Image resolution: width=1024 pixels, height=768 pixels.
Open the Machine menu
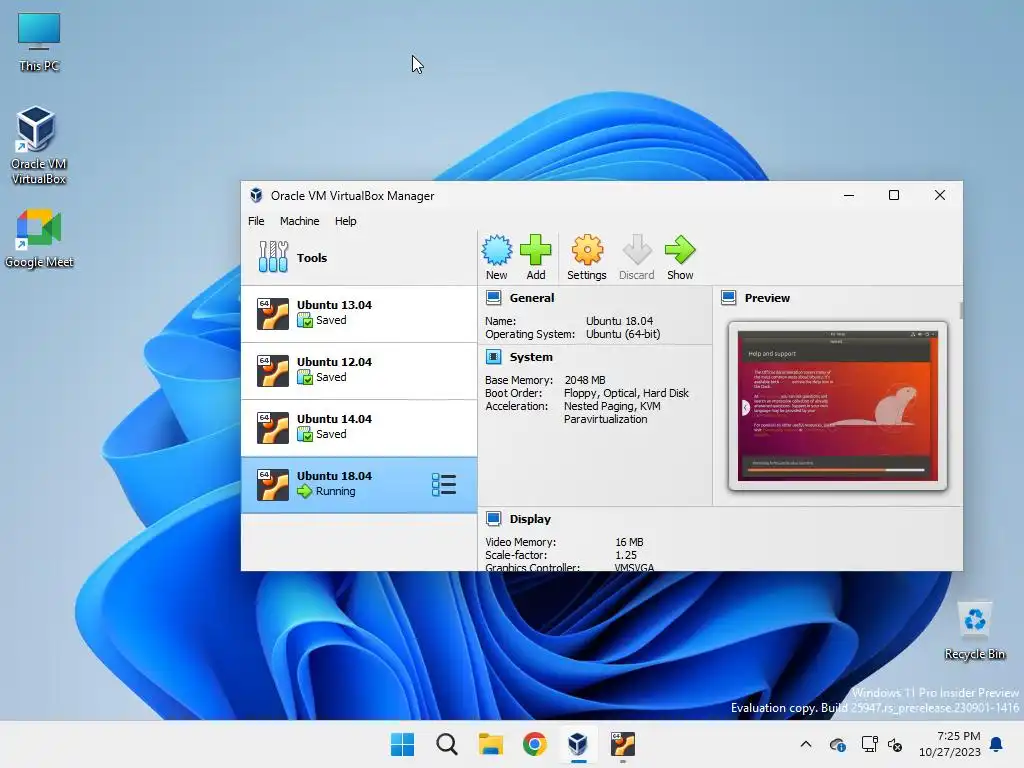pos(300,221)
